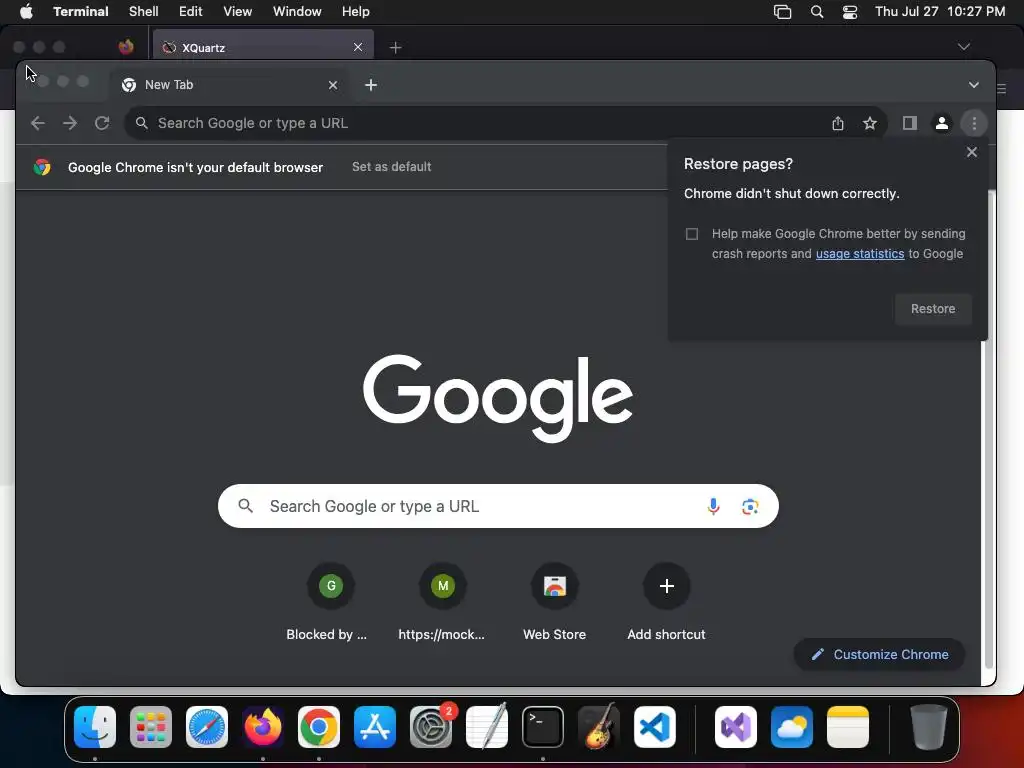Click the Firefox icon in background window

126,47
